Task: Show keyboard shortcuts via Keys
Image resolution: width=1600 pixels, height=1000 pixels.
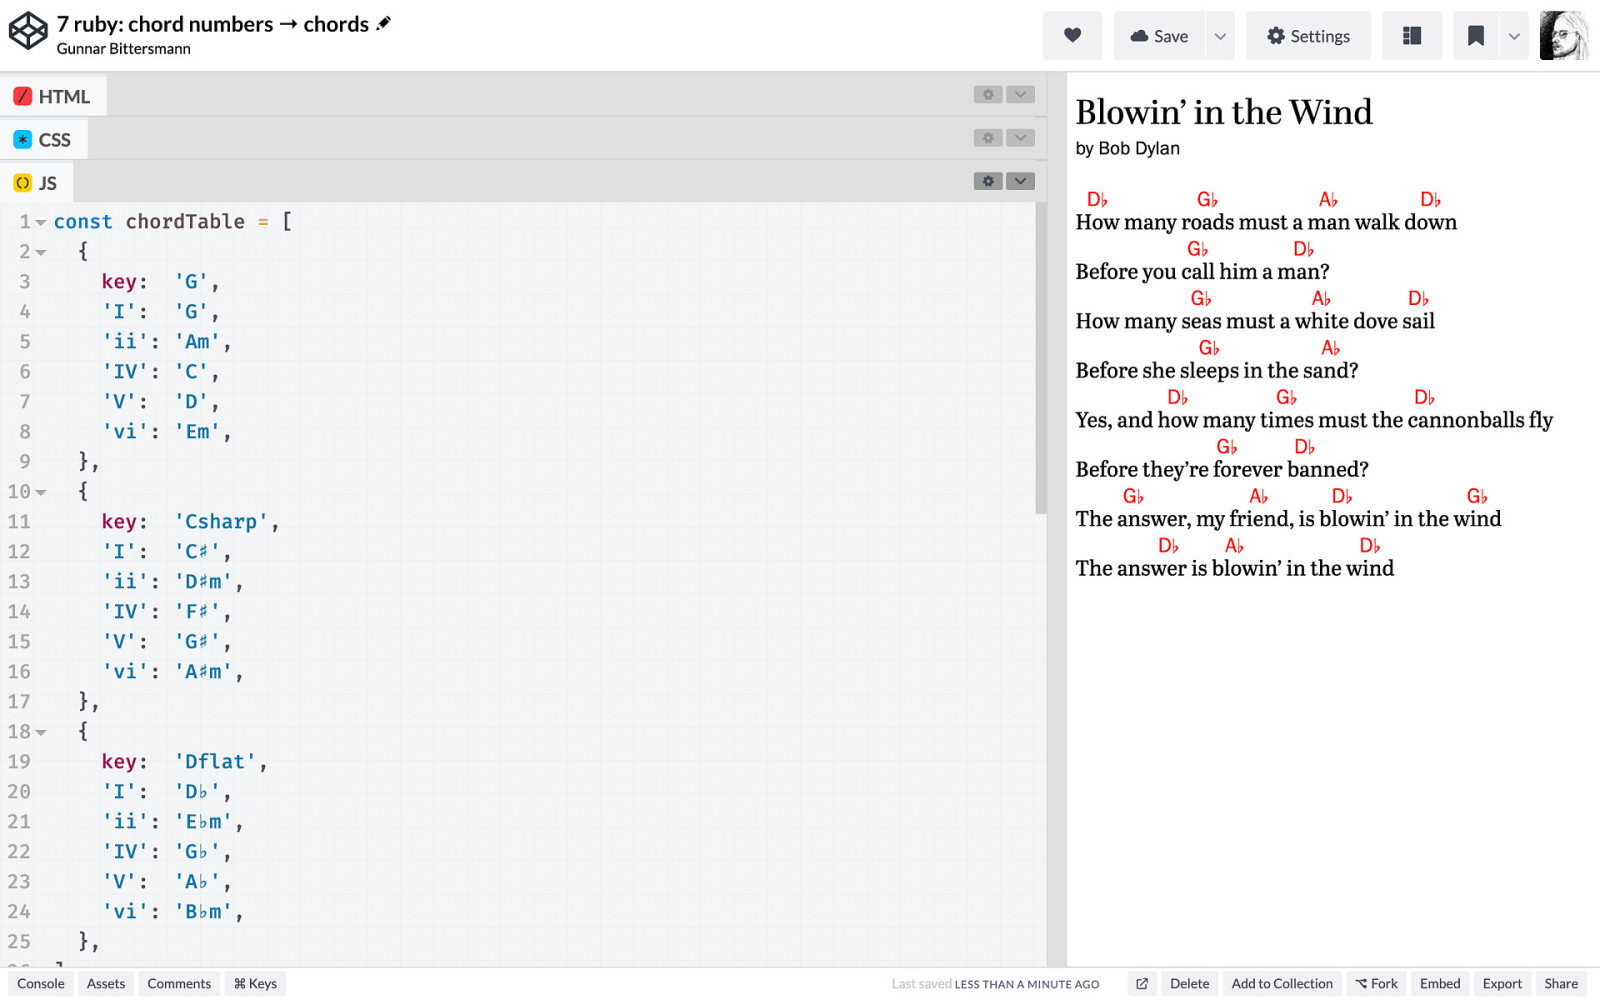Action: pos(256,984)
